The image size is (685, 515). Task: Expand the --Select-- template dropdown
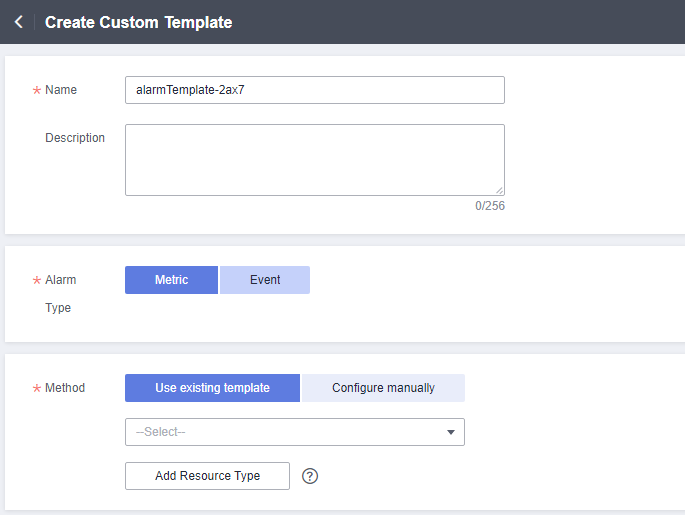click(295, 432)
